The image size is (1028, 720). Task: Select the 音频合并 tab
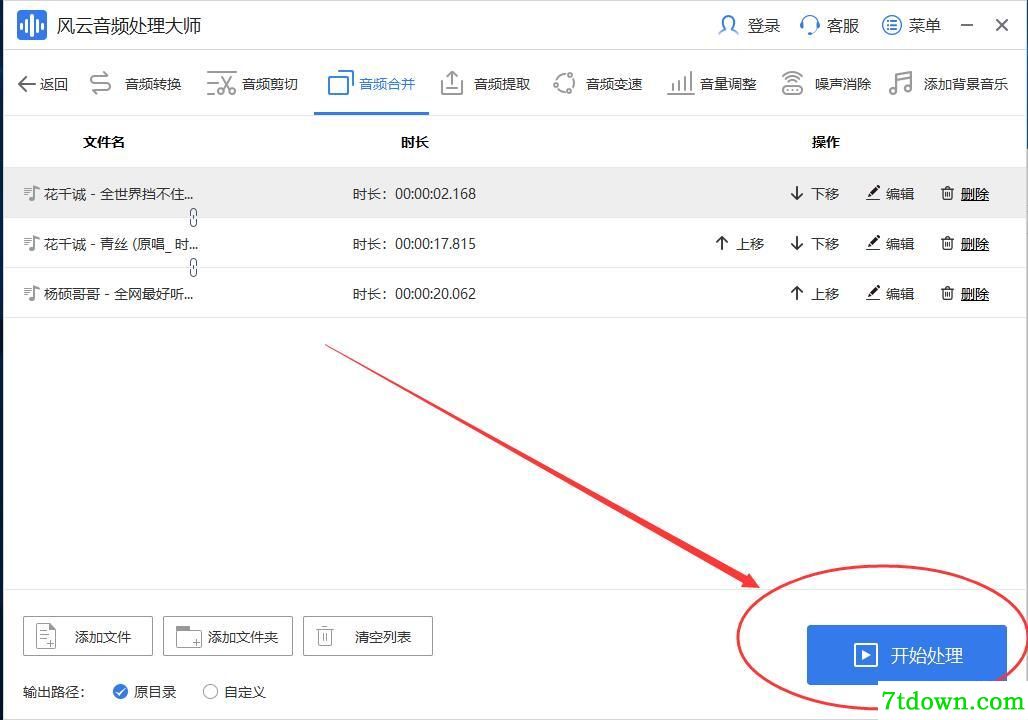(x=371, y=84)
